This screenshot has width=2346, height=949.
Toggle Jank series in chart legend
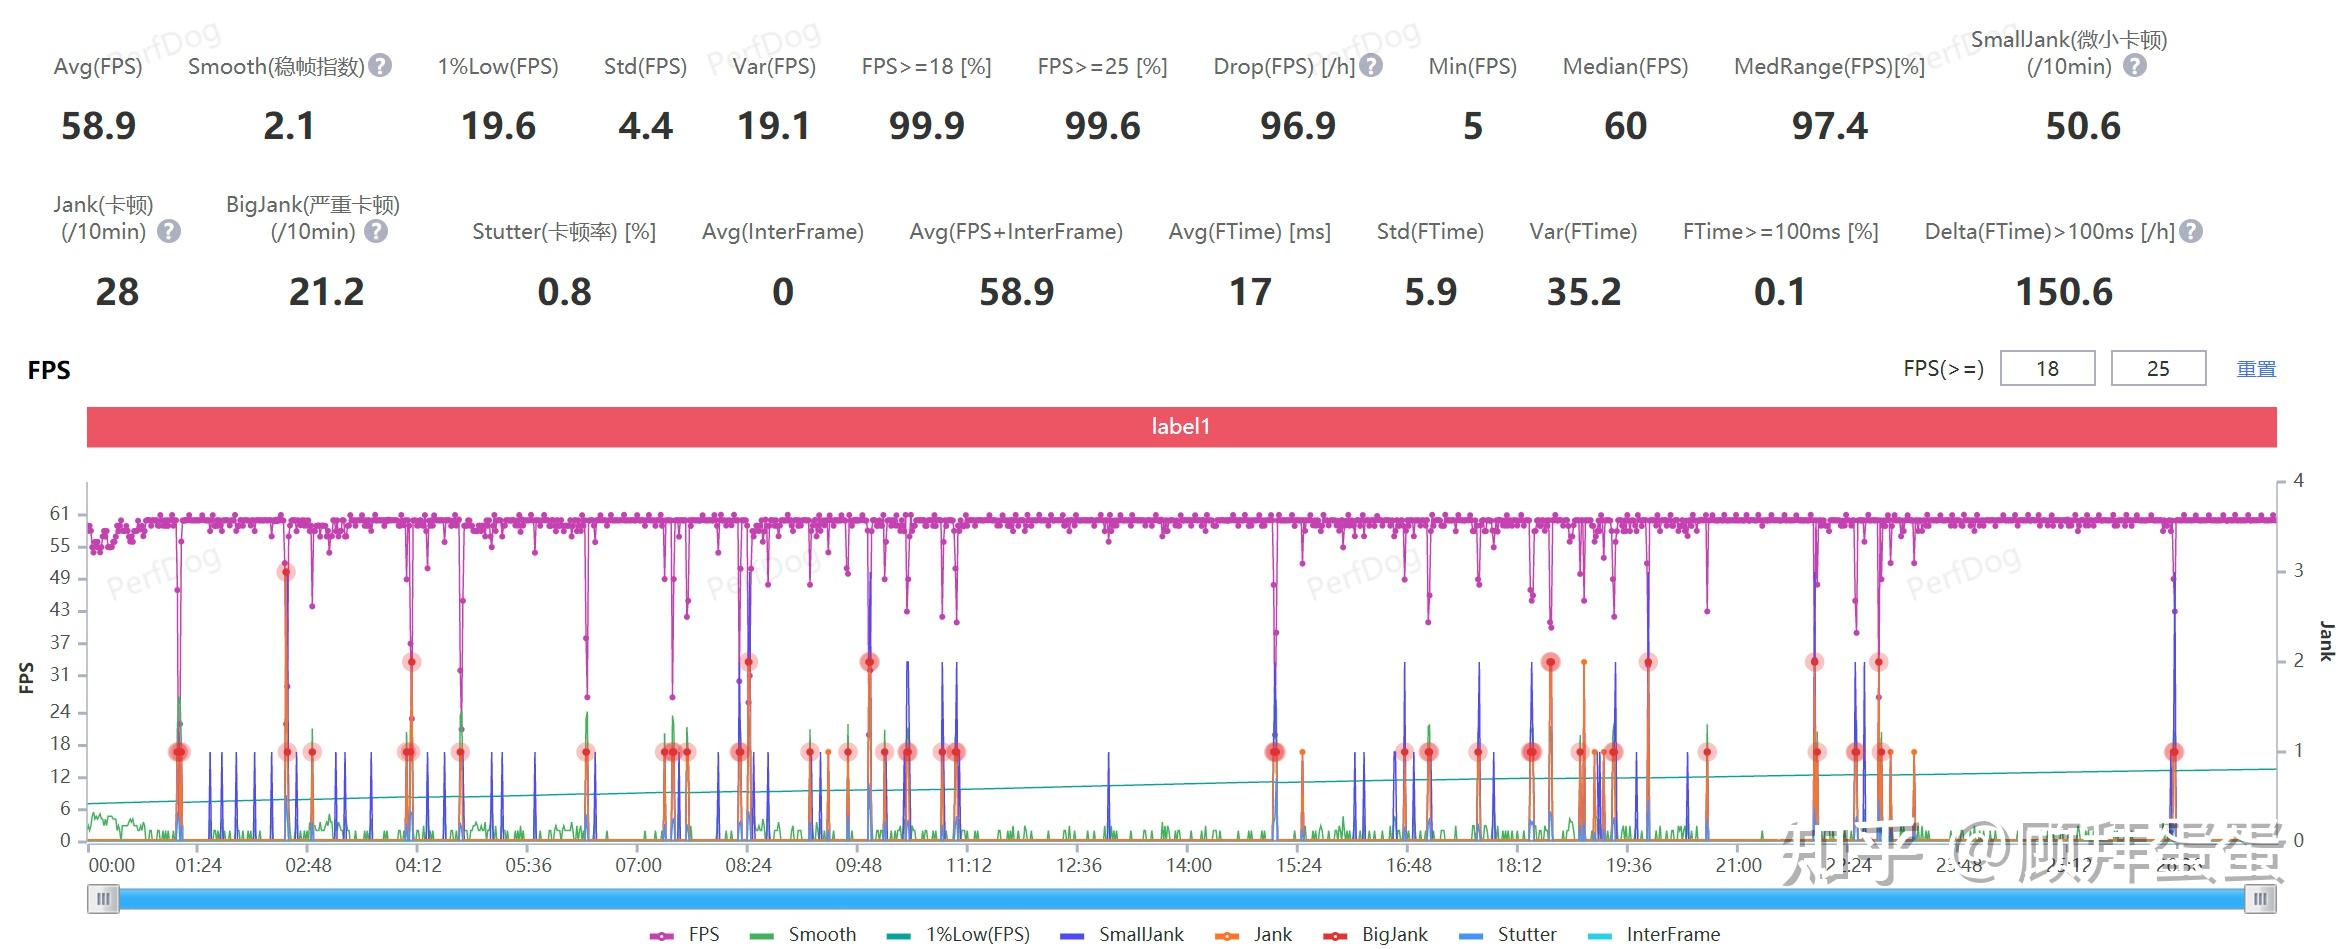pyautogui.click(x=1253, y=934)
